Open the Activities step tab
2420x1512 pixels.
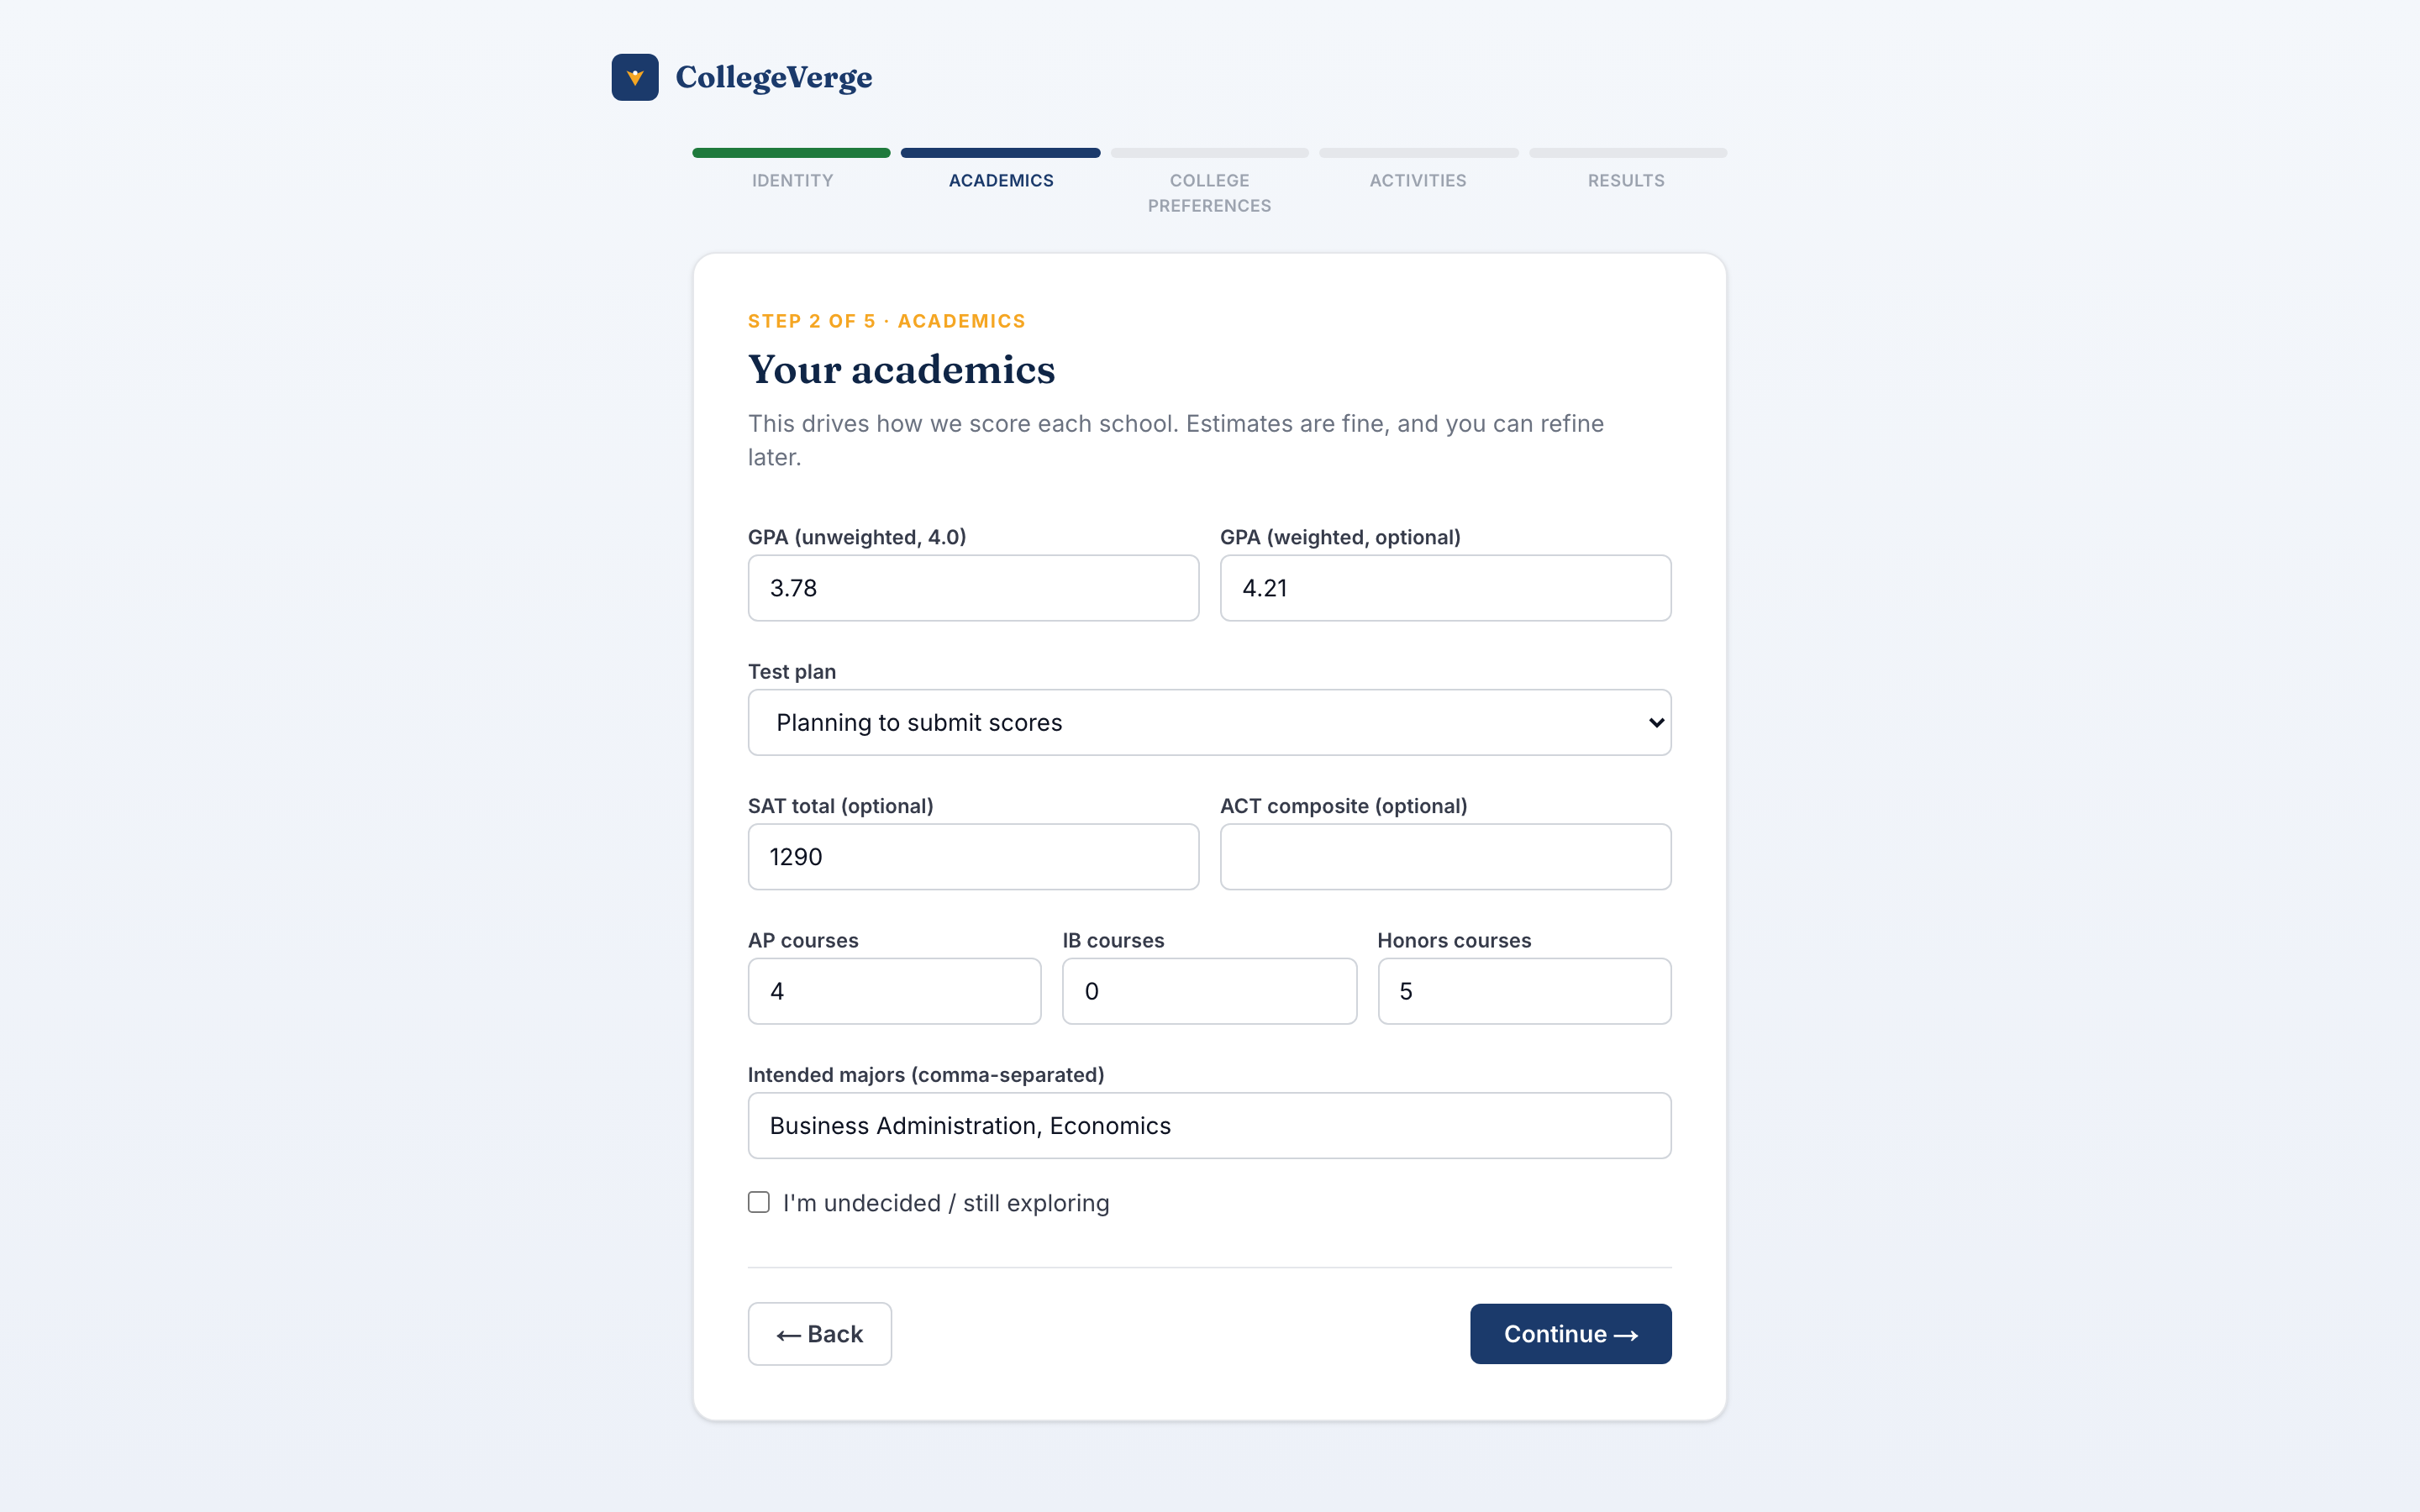pos(1418,180)
